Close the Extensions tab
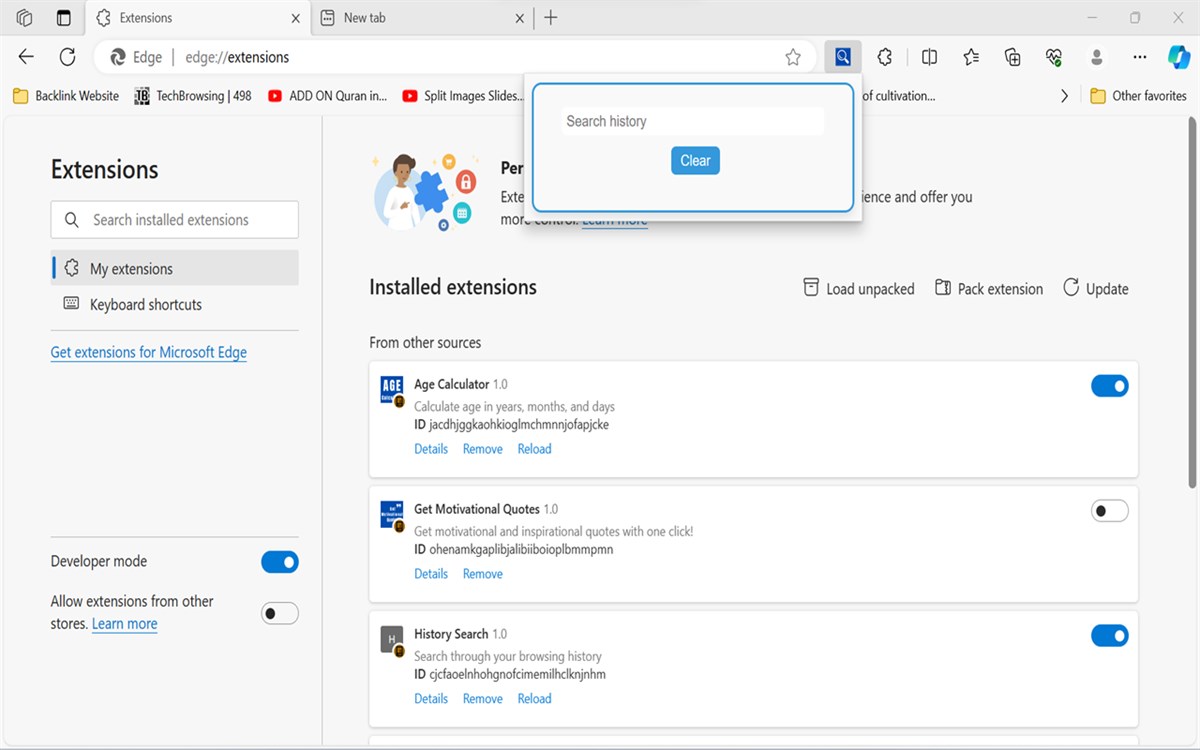 pyautogui.click(x=296, y=18)
